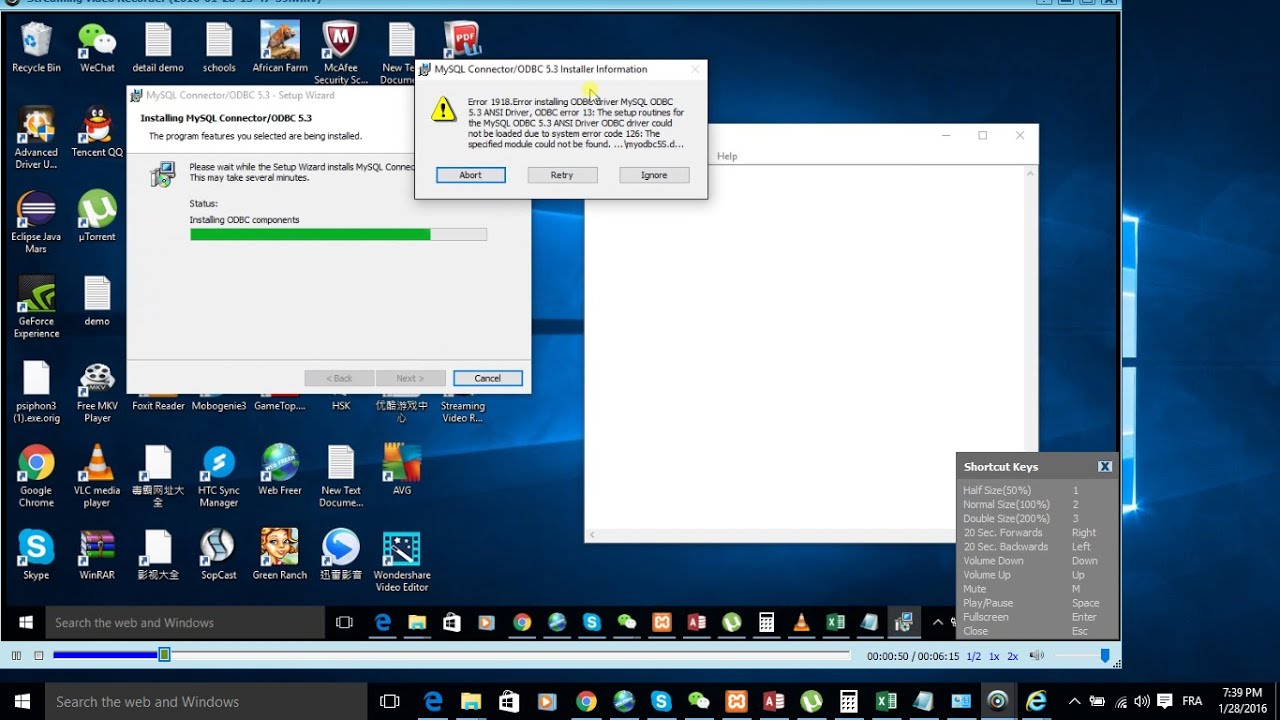Click Excel icon on bottom Windows taskbar
Viewport: 1280px width, 720px height.
pyautogui.click(x=885, y=701)
